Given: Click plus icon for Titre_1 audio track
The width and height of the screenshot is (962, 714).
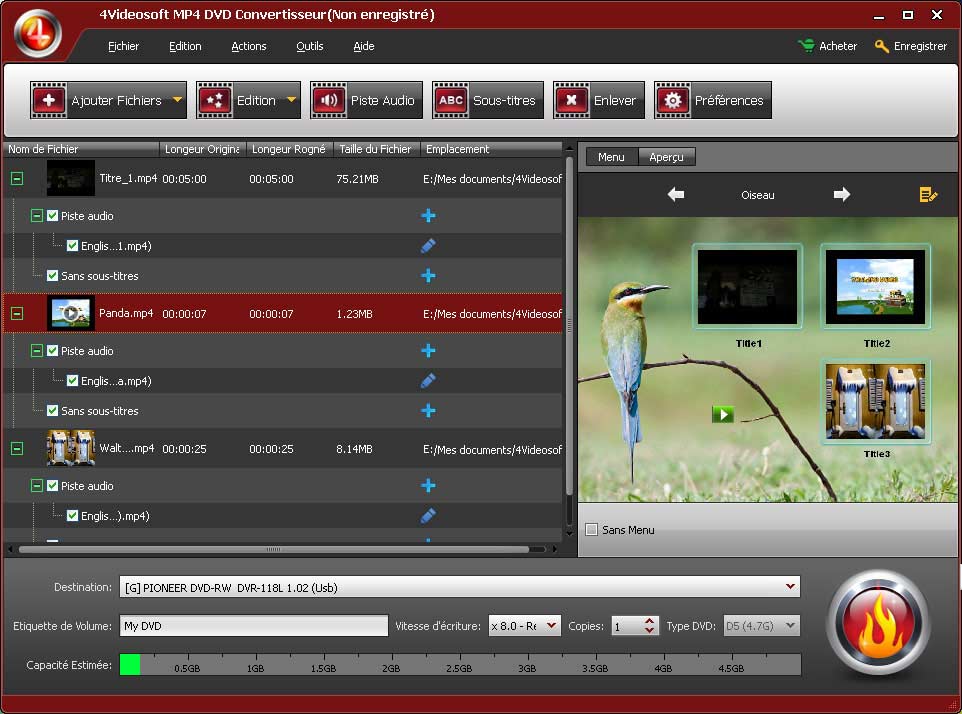Looking at the screenshot, I should [428, 216].
